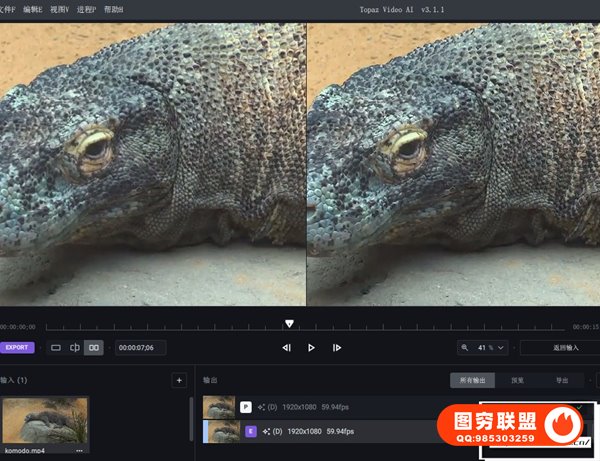Add a new input with plus icon

click(x=179, y=380)
